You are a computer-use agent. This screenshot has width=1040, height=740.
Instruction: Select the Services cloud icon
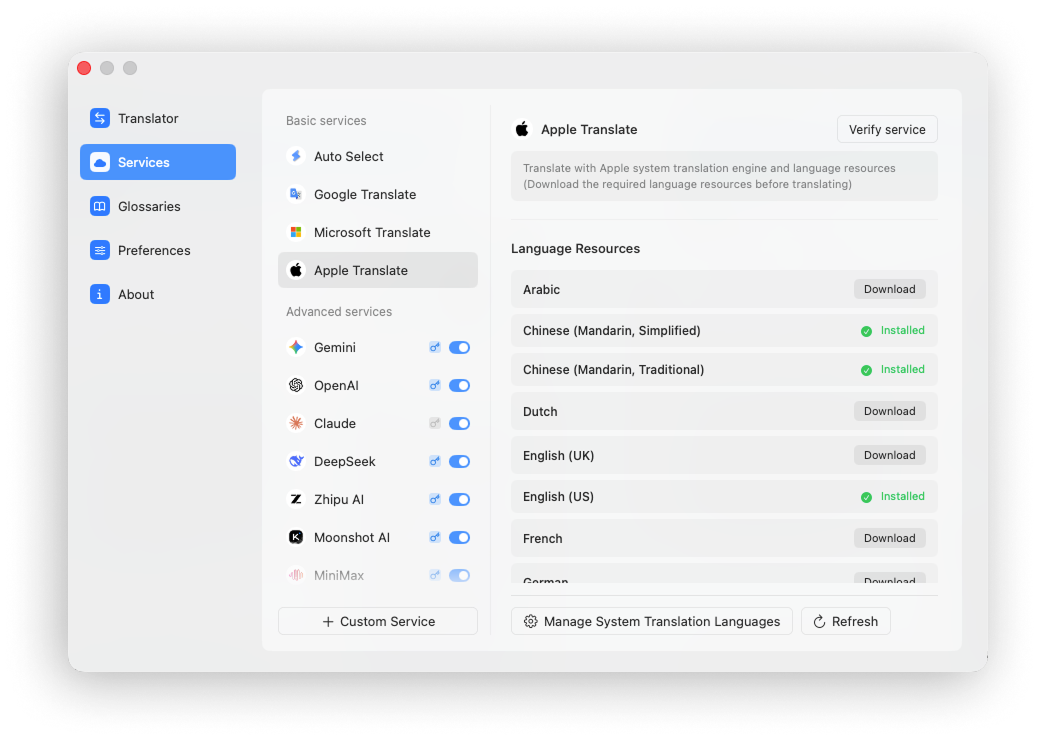pos(99,162)
